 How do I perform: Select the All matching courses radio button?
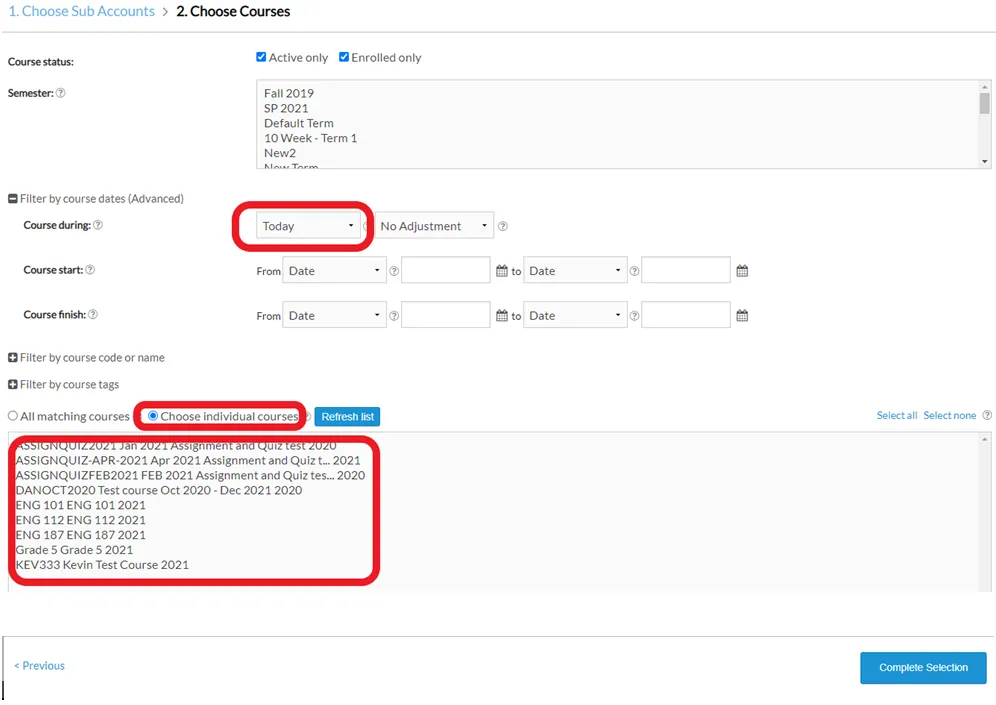[13, 416]
